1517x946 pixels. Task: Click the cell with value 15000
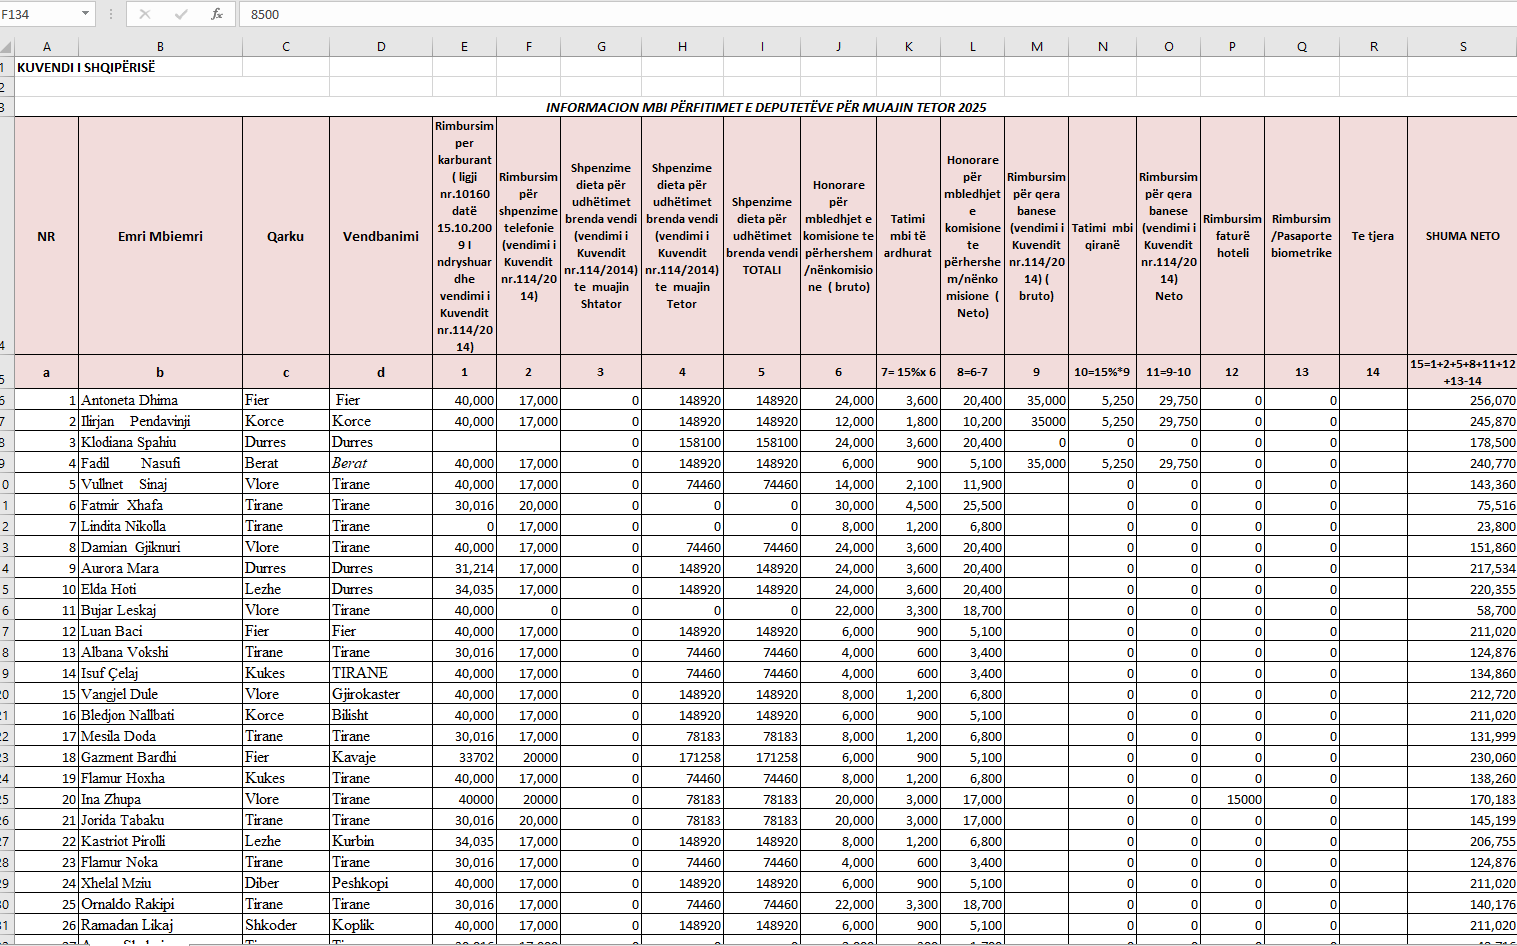click(x=1232, y=799)
